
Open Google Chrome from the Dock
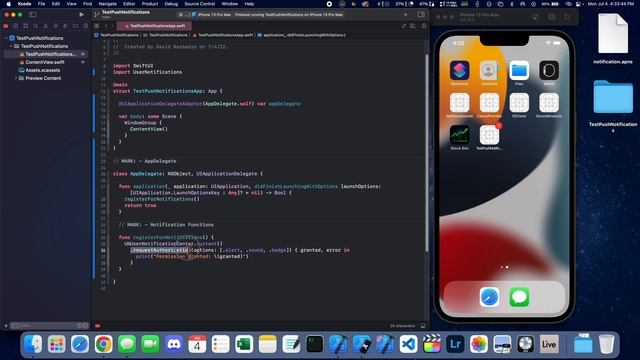[104, 344]
